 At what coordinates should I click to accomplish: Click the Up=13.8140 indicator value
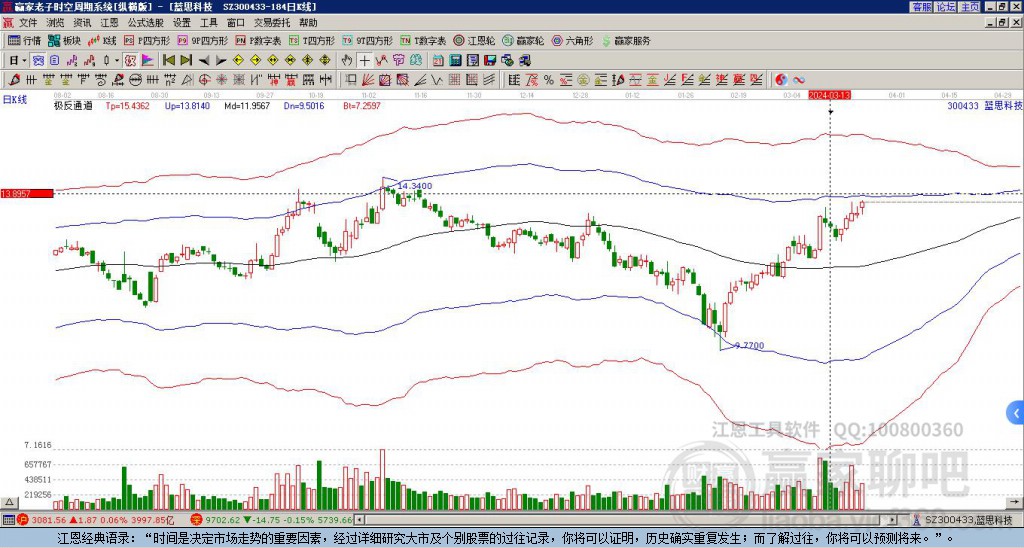[187, 106]
